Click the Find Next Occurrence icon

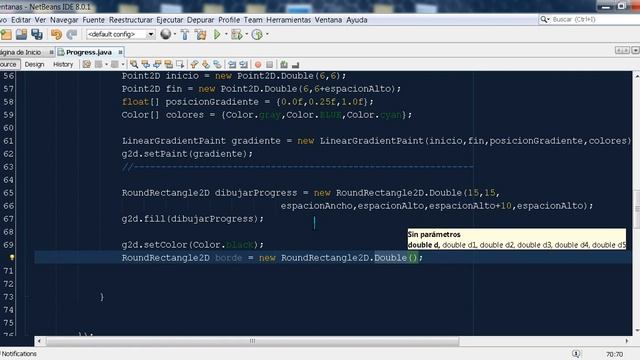[157, 64]
